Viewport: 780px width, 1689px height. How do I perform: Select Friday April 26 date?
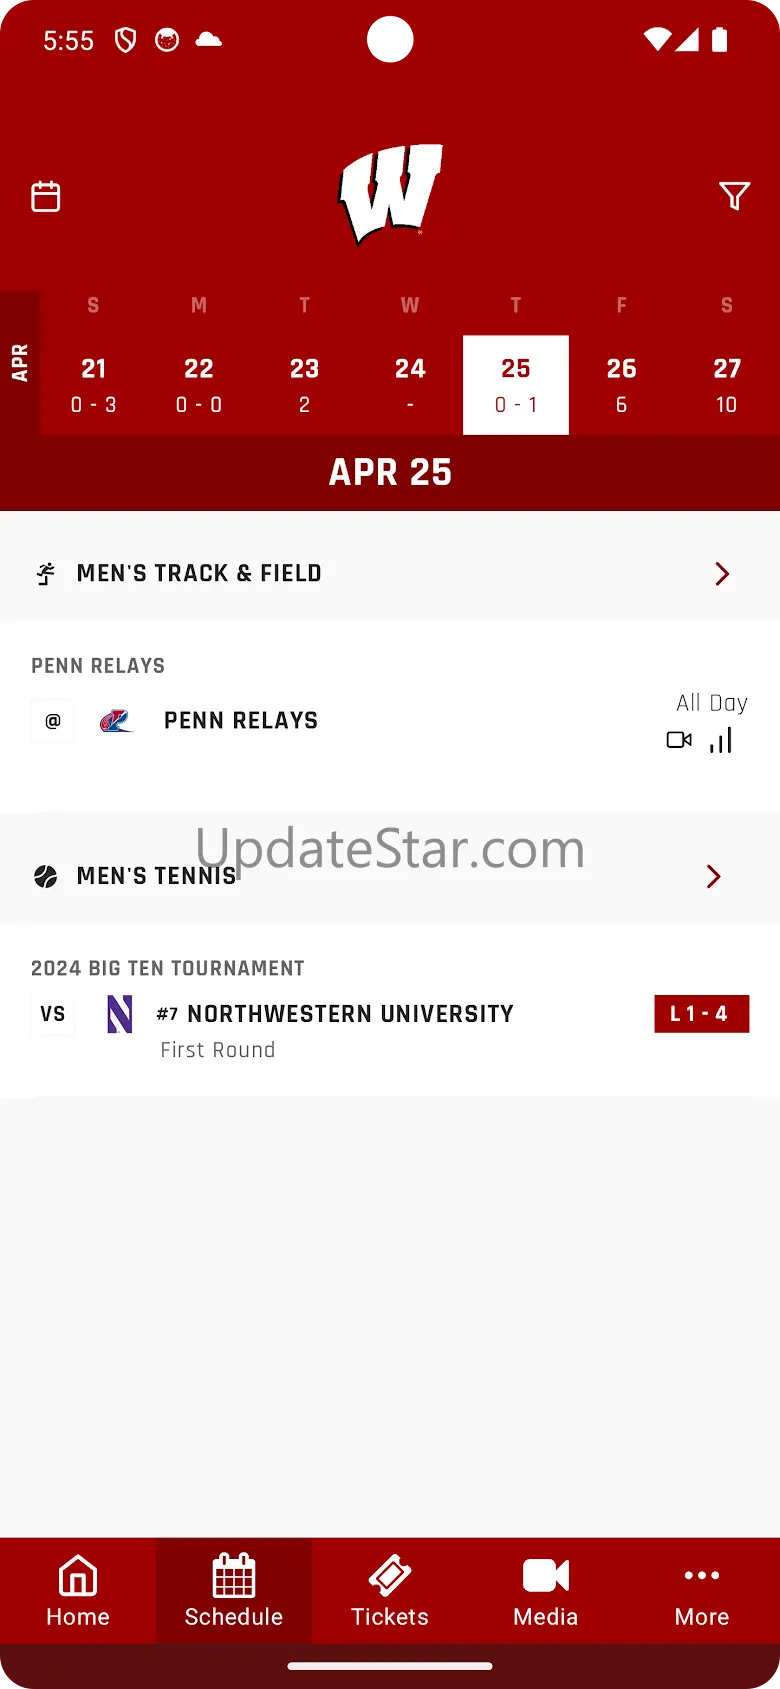coord(622,385)
